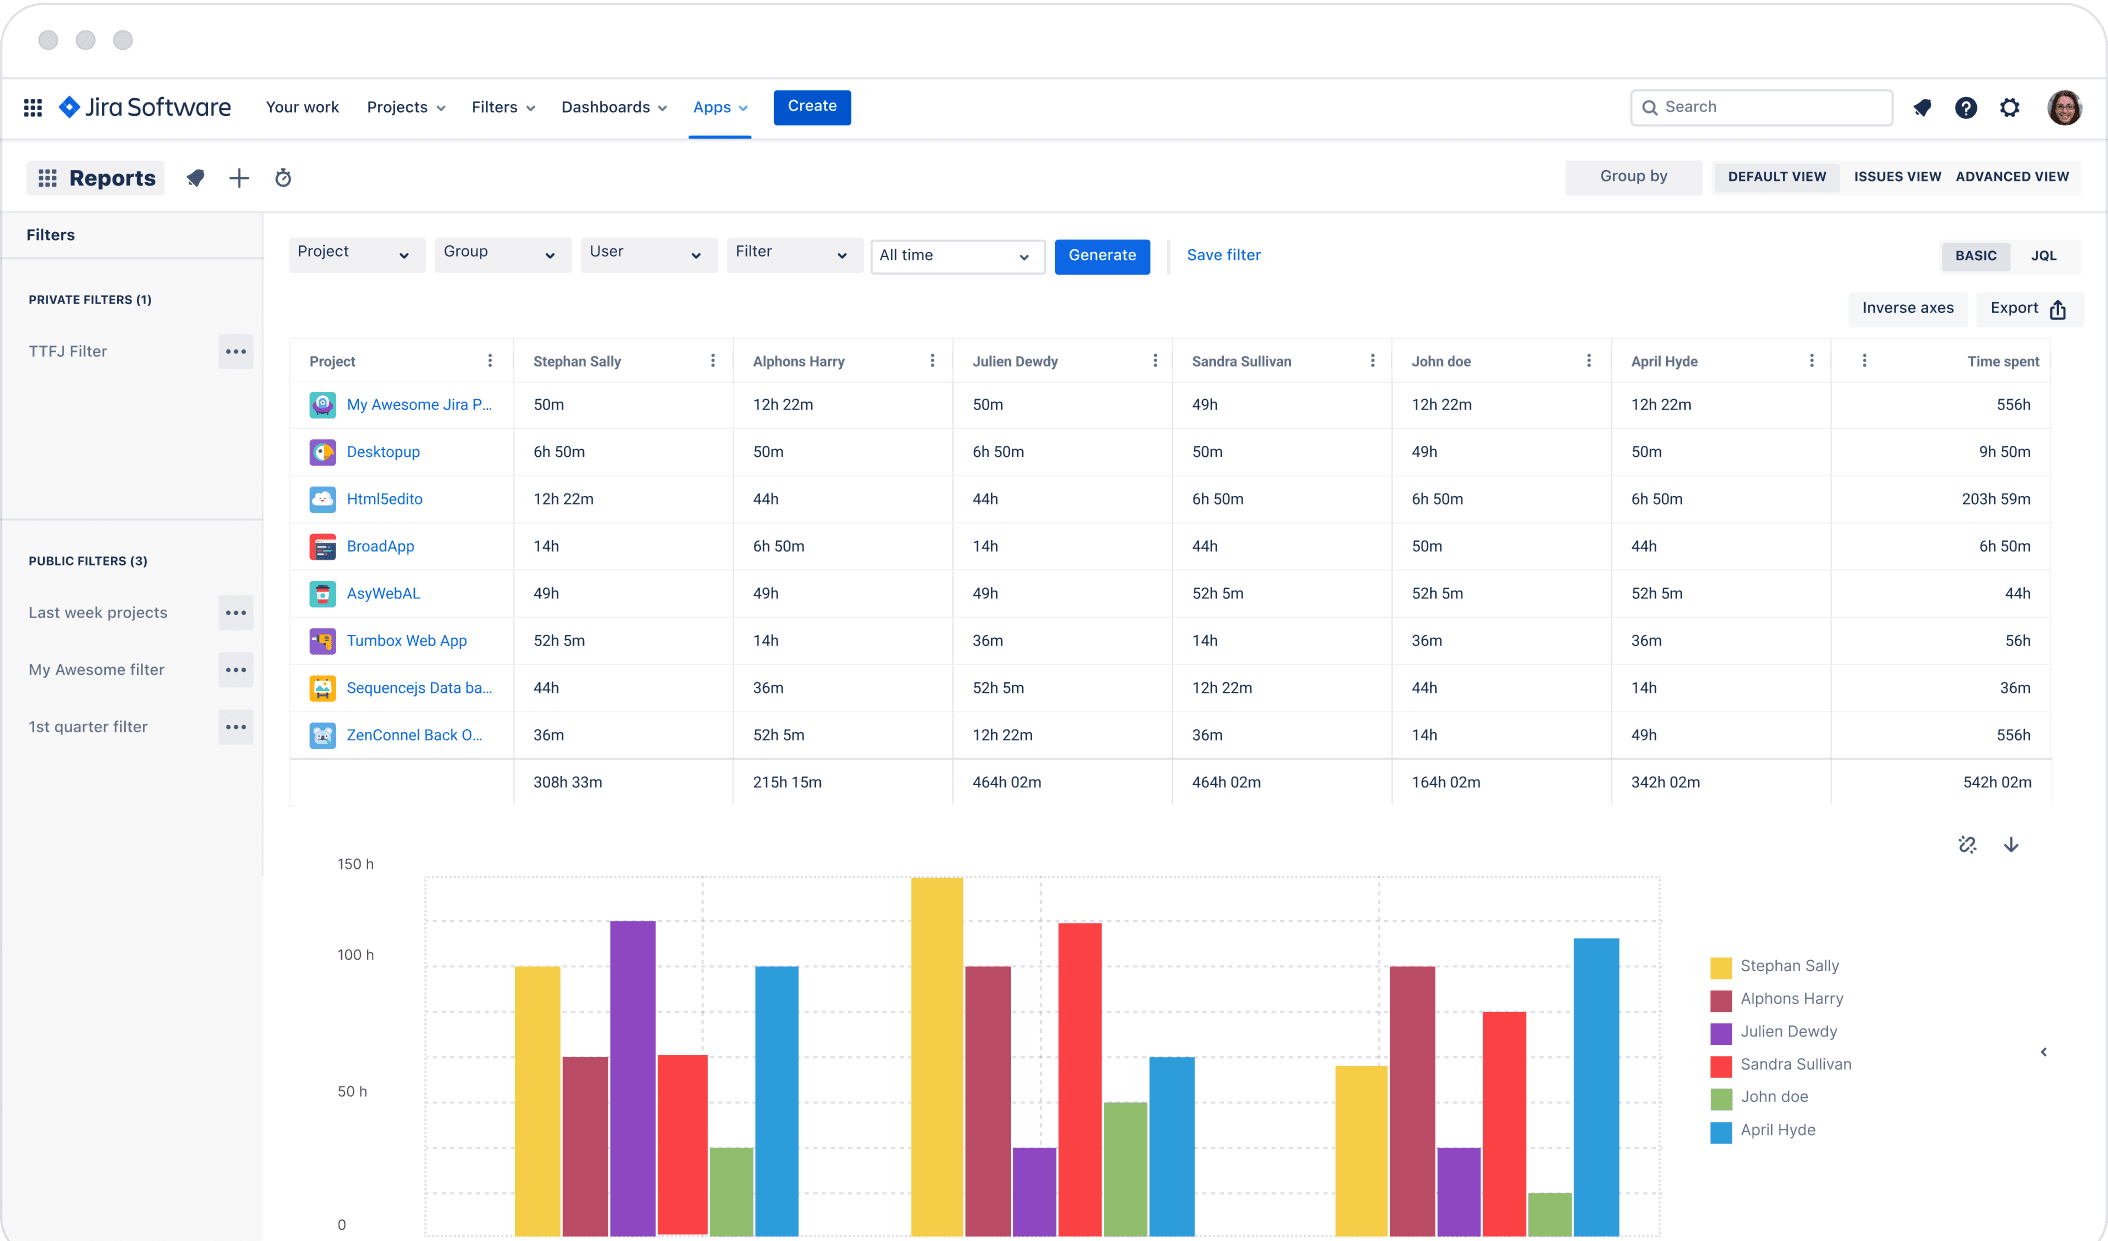Open the app switcher grid icon
Screen dimensions: 2108x1241
click(x=33, y=108)
